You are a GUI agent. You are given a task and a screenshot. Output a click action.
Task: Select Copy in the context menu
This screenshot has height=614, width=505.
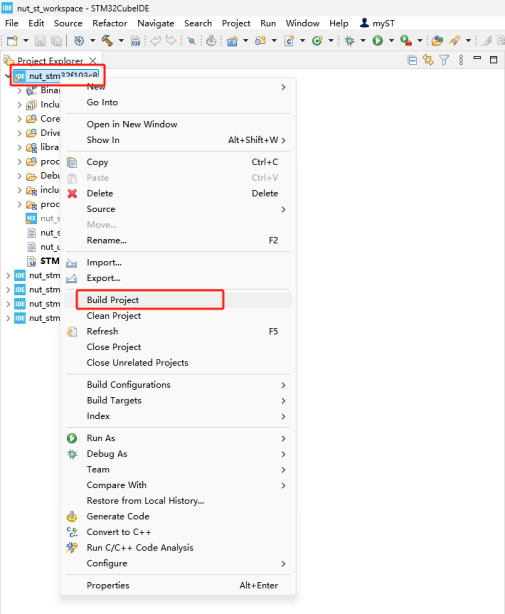tap(178, 162)
